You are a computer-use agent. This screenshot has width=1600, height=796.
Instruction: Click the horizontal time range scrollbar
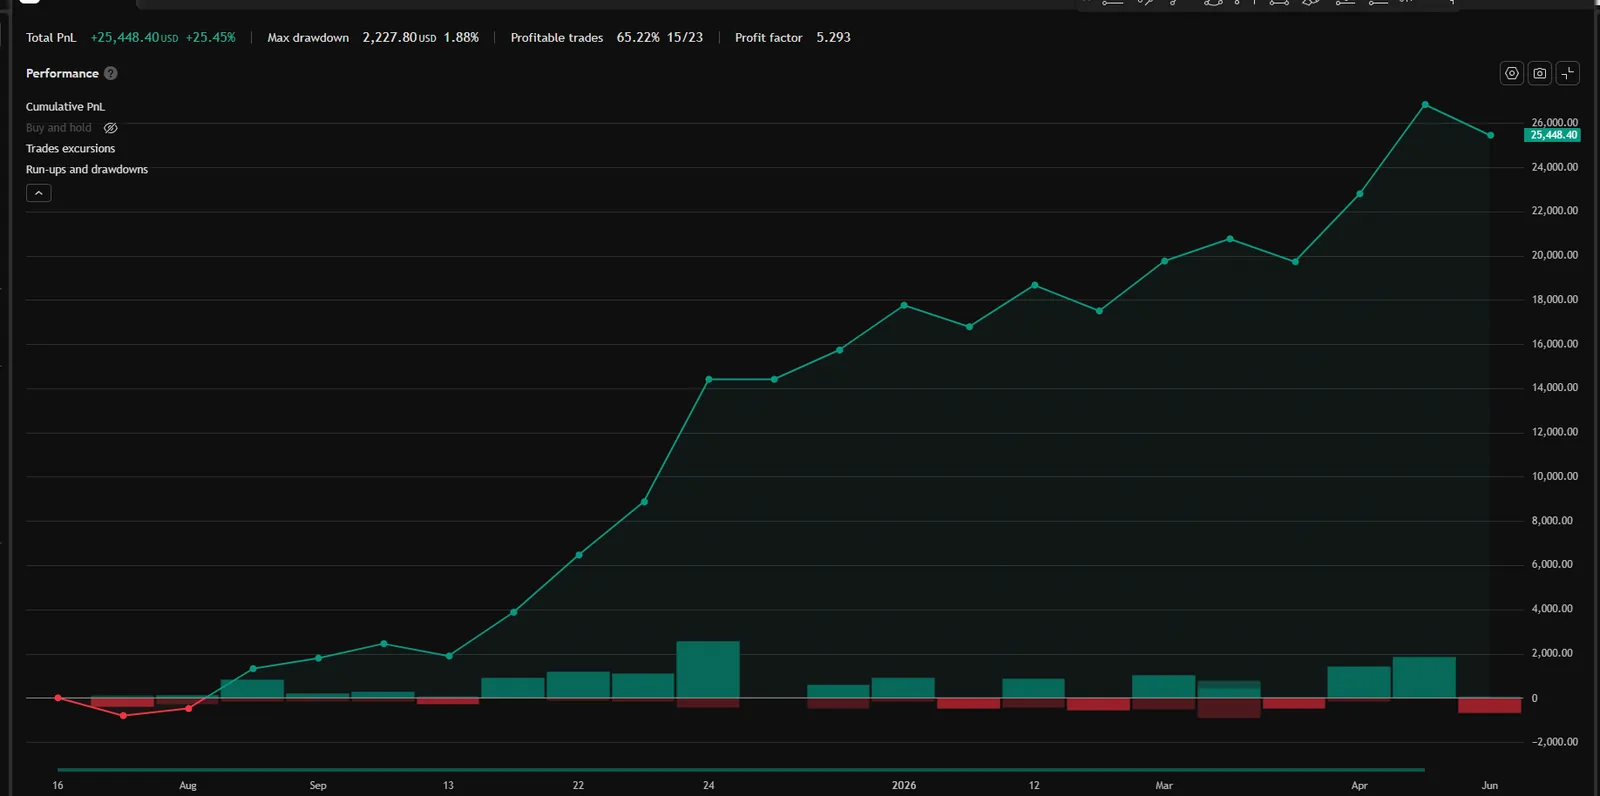pos(741,770)
